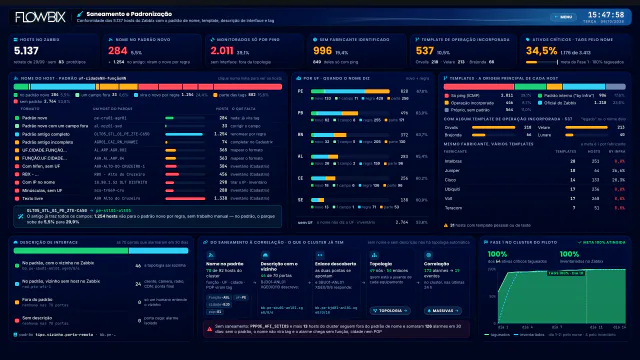Click the Oficial do Zabbix legend swatch
This screenshot has width=640, height=360.
(540, 103)
